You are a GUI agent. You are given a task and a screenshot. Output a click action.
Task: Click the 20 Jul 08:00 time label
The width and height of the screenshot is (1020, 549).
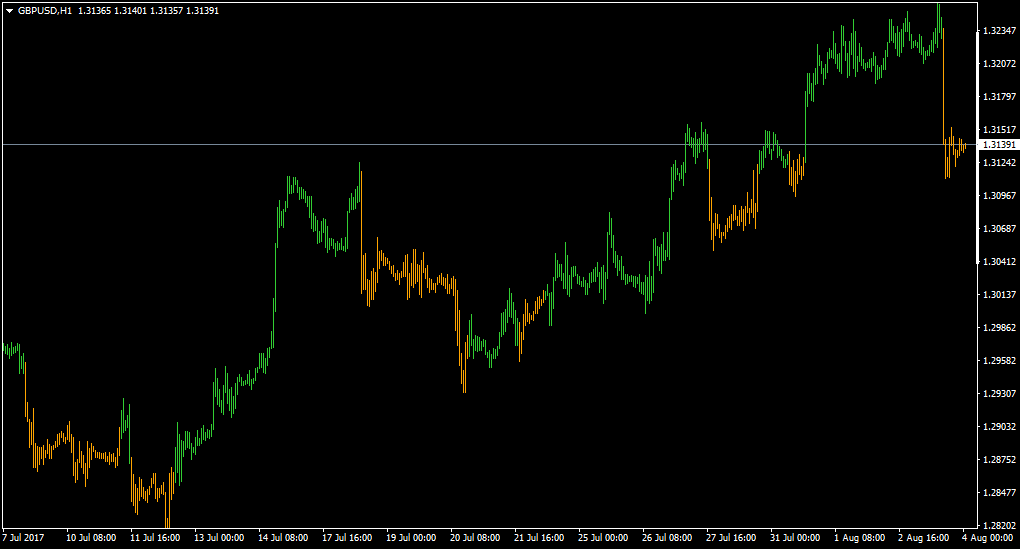tap(475, 537)
